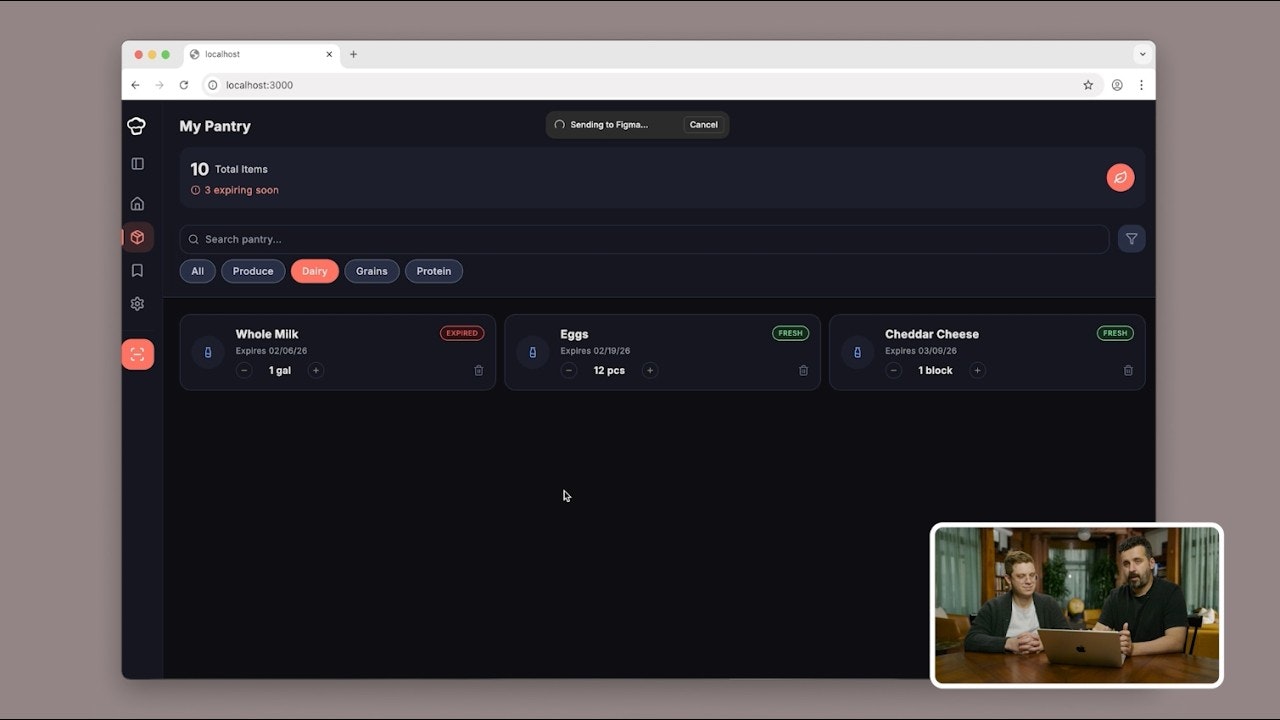Increase Whole Milk quantity
The width and height of the screenshot is (1280, 720).
pyautogui.click(x=316, y=370)
